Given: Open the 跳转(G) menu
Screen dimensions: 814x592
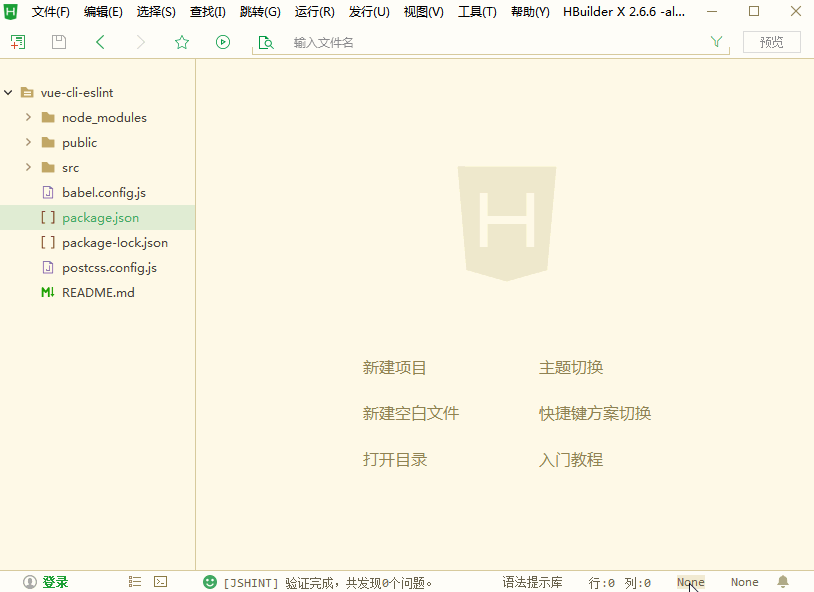Looking at the screenshot, I should [260, 12].
